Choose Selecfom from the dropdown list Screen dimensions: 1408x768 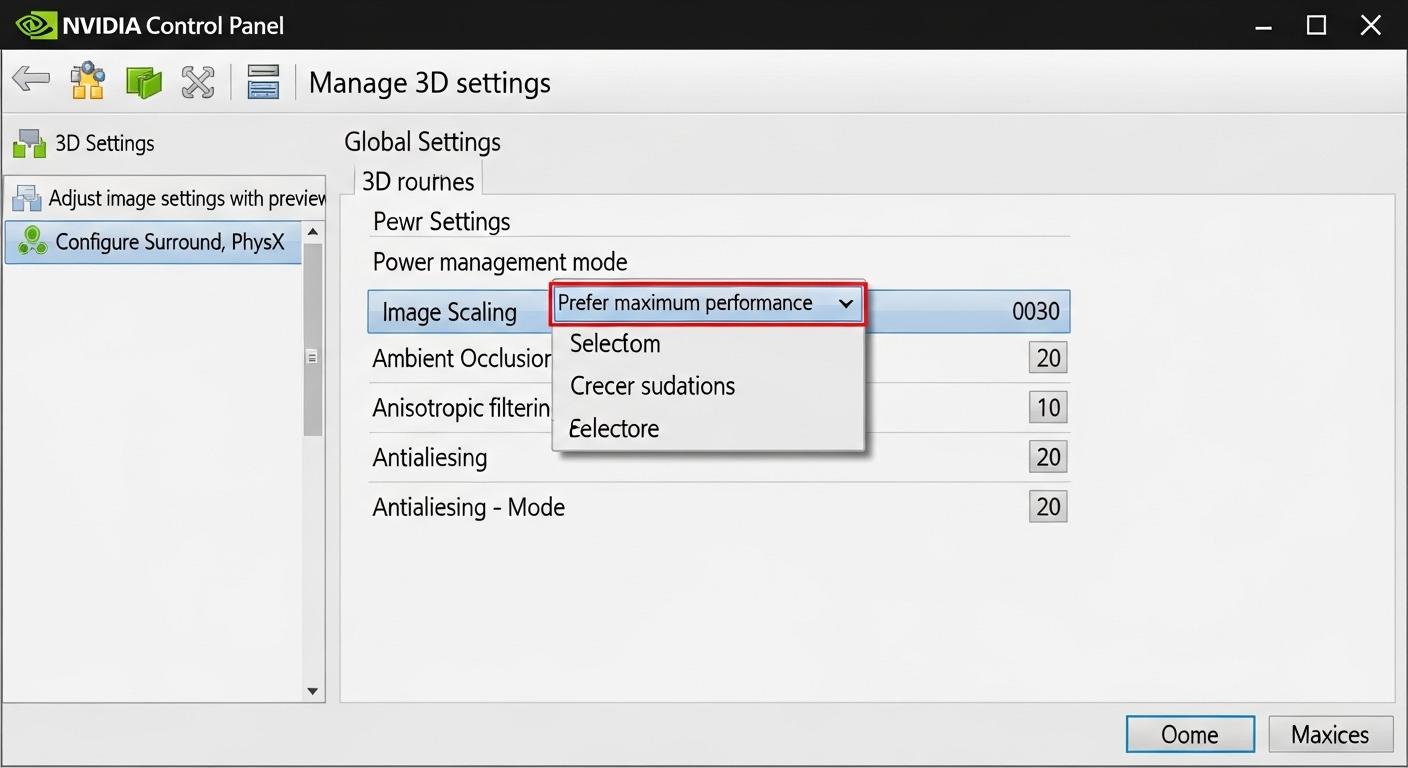tap(615, 344)
